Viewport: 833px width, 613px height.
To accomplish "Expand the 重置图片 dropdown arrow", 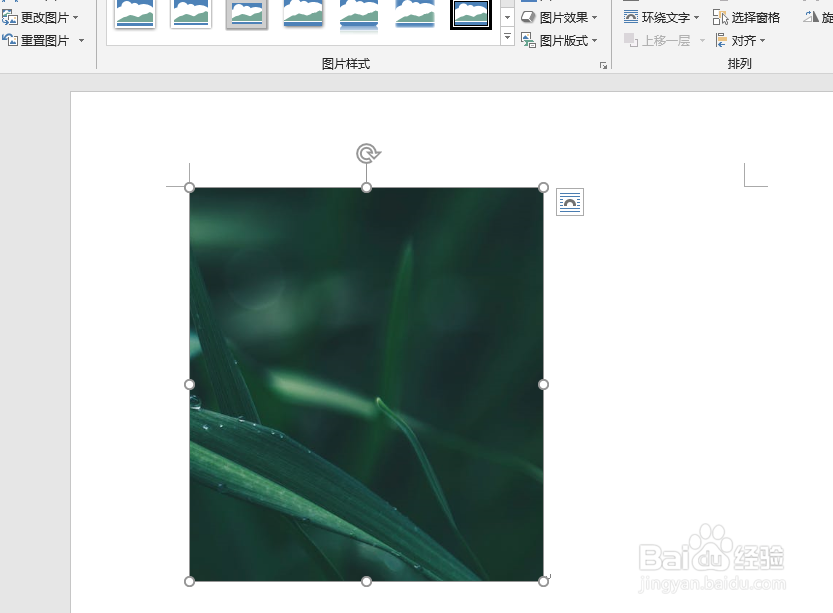I will pos(81,40).
